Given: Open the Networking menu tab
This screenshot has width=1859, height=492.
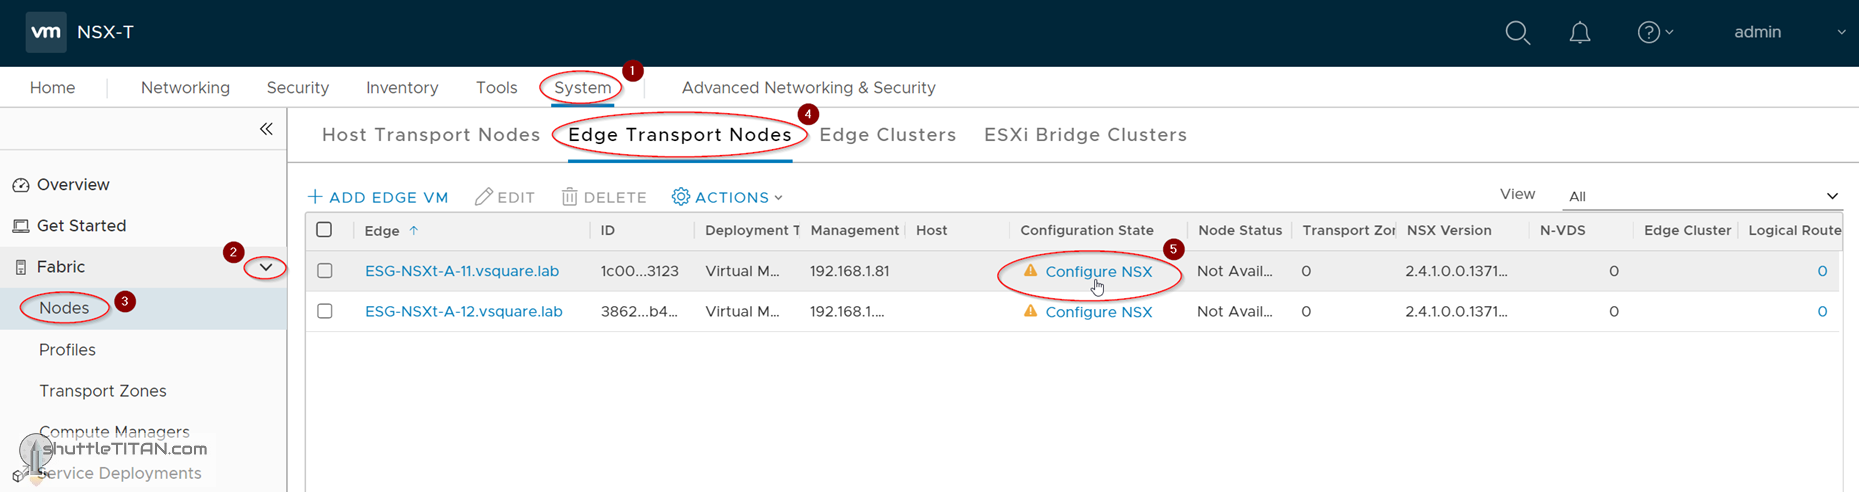Looking at the screenshot, I should tap(185, 88).
